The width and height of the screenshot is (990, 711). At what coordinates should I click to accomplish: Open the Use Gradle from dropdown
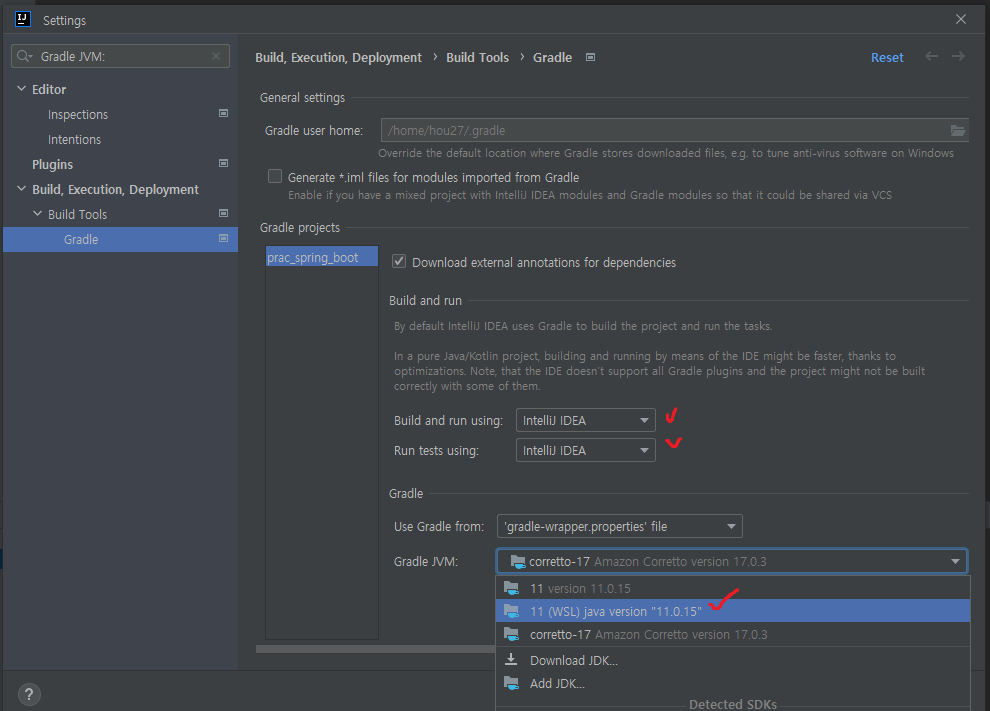point(619,526)
